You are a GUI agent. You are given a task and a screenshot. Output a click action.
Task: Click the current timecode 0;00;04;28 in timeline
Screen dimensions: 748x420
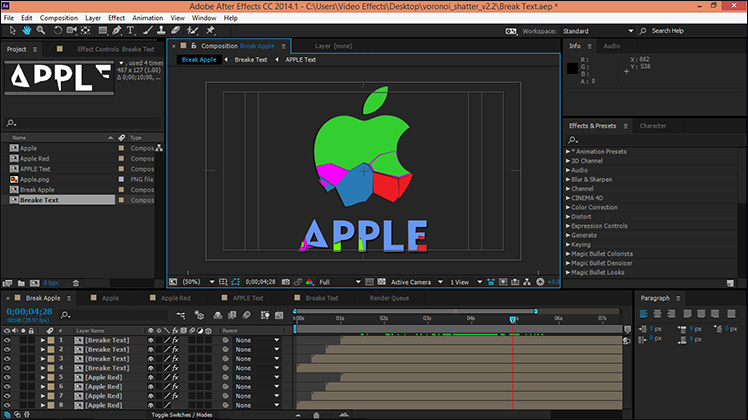pyautogui.click(x=30, y=312)
